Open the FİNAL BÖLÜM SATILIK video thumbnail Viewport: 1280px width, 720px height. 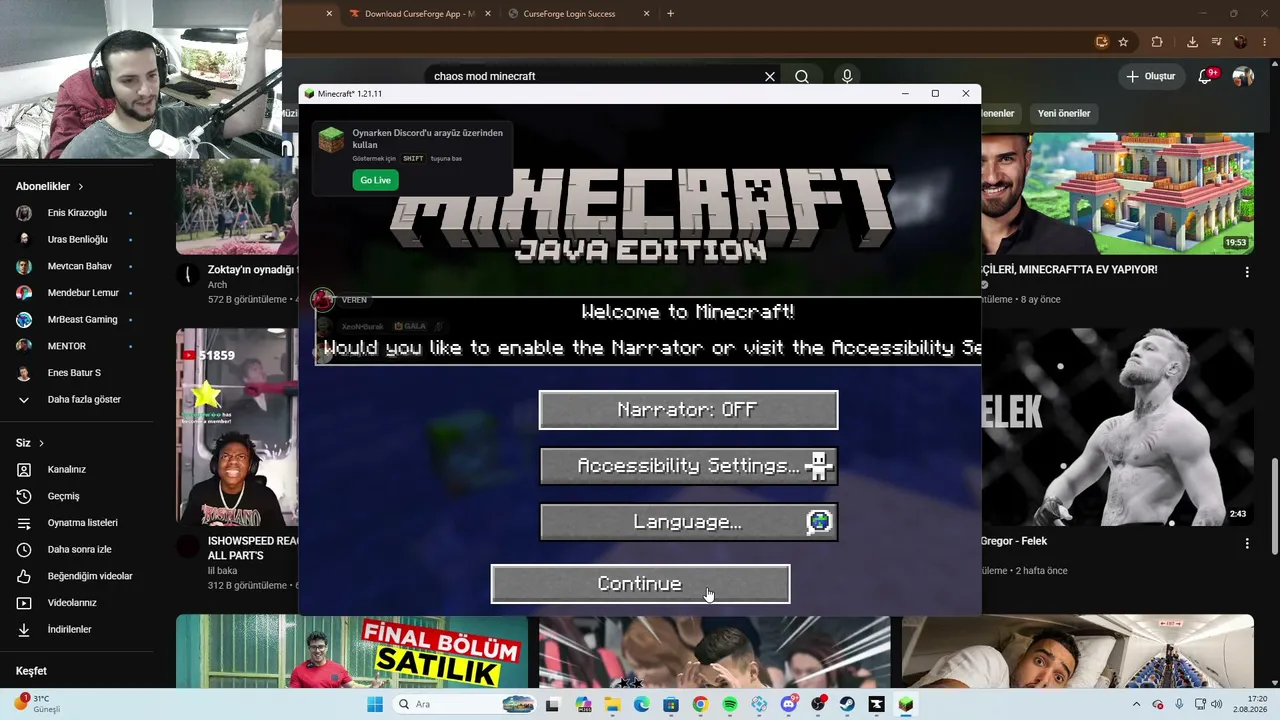point(352,651)
